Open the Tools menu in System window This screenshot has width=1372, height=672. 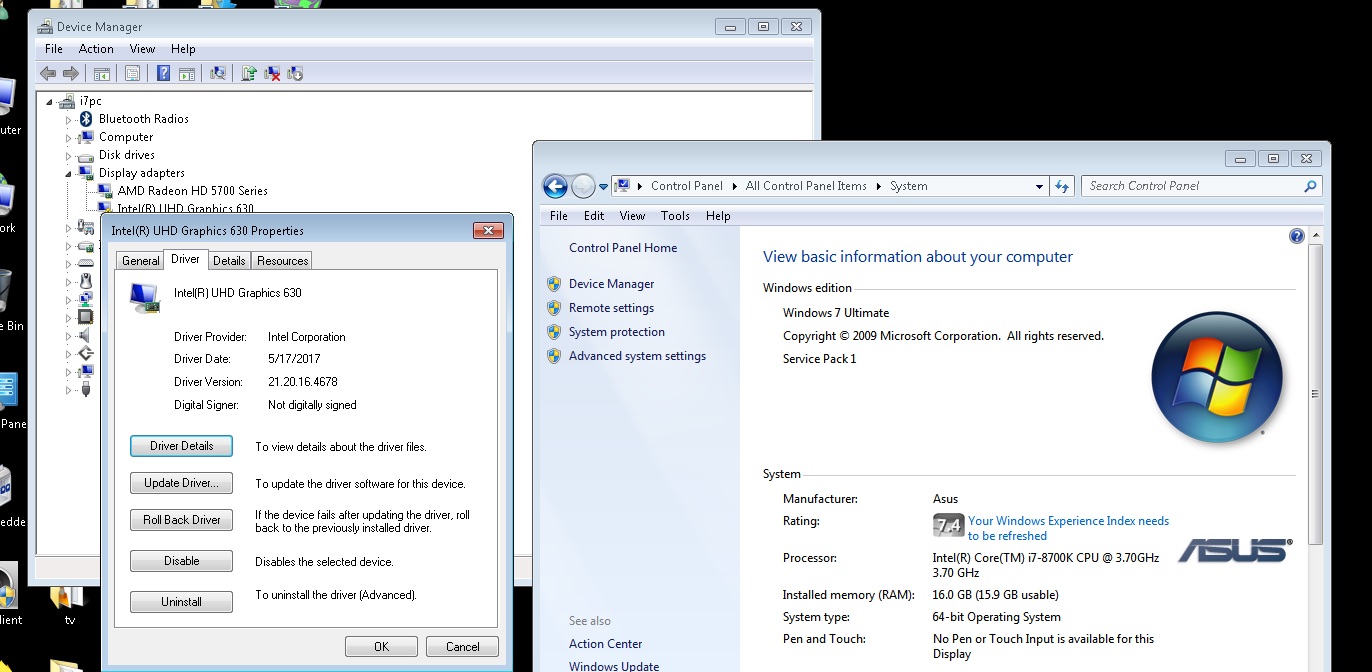pyautogui.click(x=675, y=216)
